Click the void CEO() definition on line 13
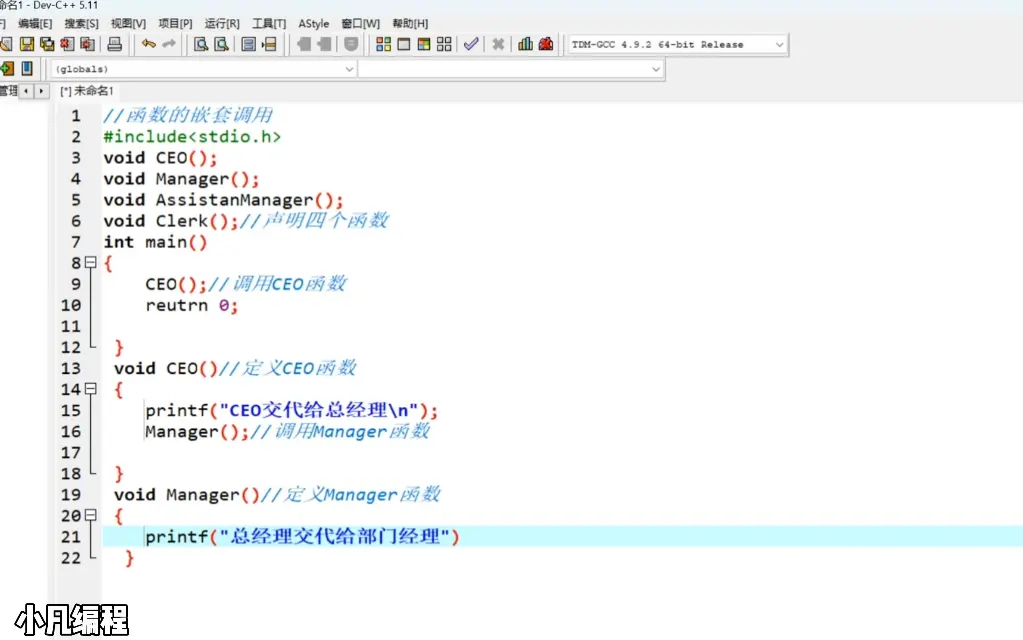The height and width of the screenshot is (640, 1023). tap(166, 368)
